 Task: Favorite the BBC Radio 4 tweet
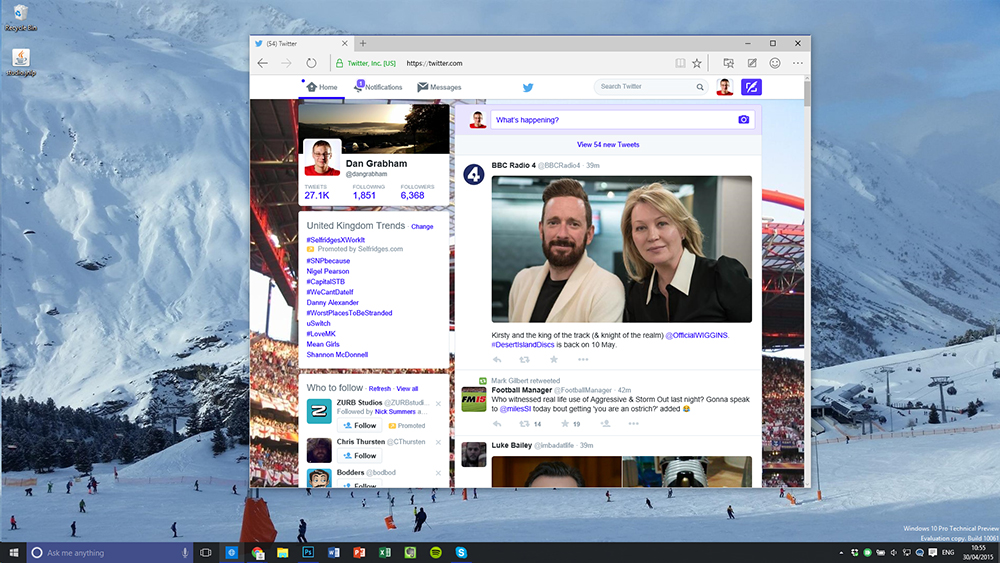tap(554, 360)
